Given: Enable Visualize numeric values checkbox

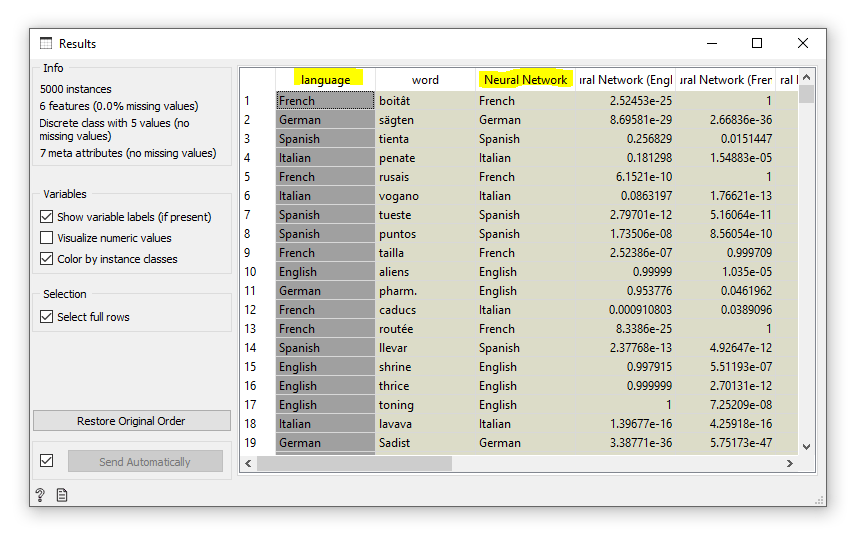Looking at the screenshot, I should click(47, 238).
